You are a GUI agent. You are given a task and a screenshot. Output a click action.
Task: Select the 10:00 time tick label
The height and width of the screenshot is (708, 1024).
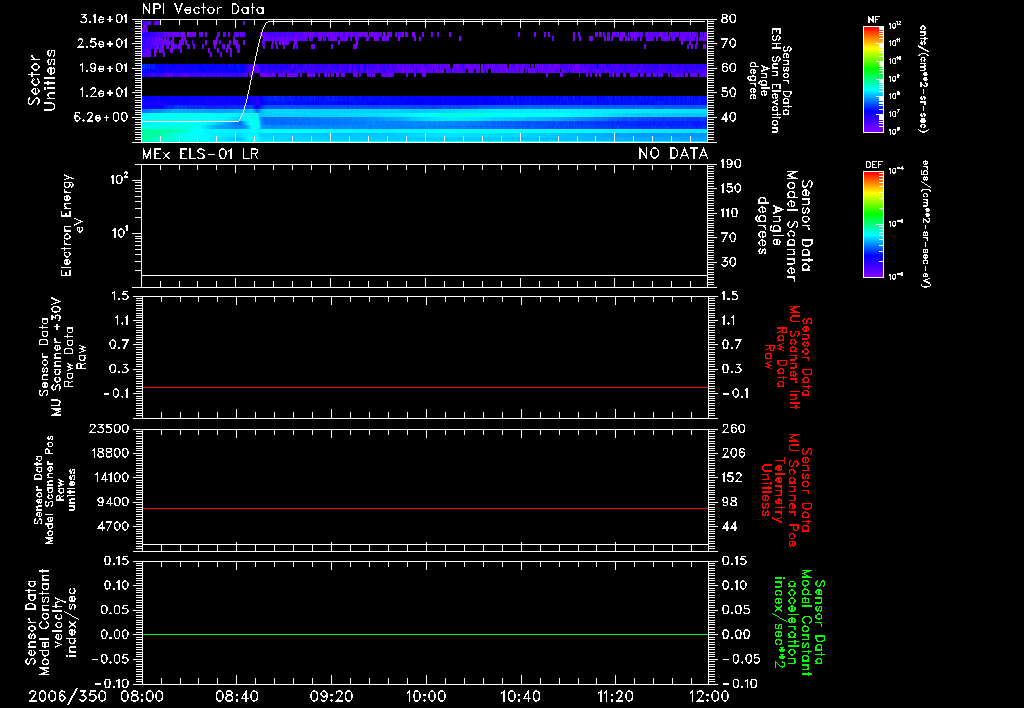pyautogui.click(x=426, y=696)
